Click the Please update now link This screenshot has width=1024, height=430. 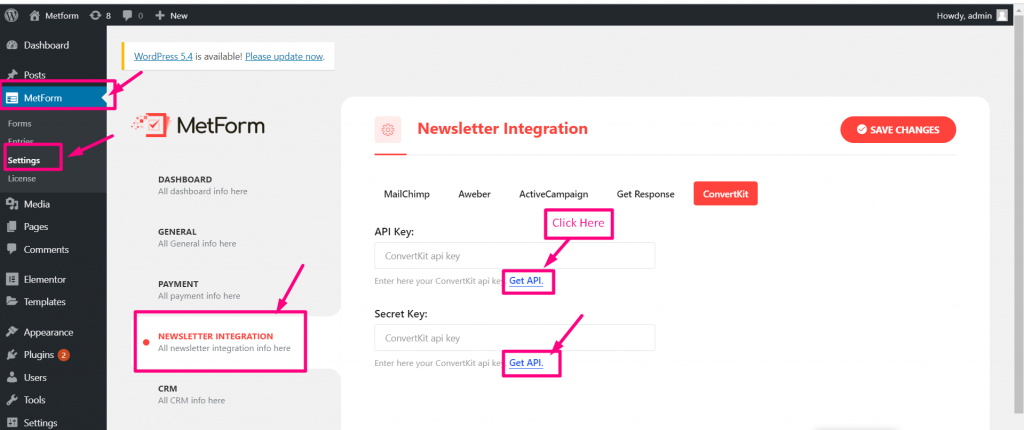click(x=284, y=56)
